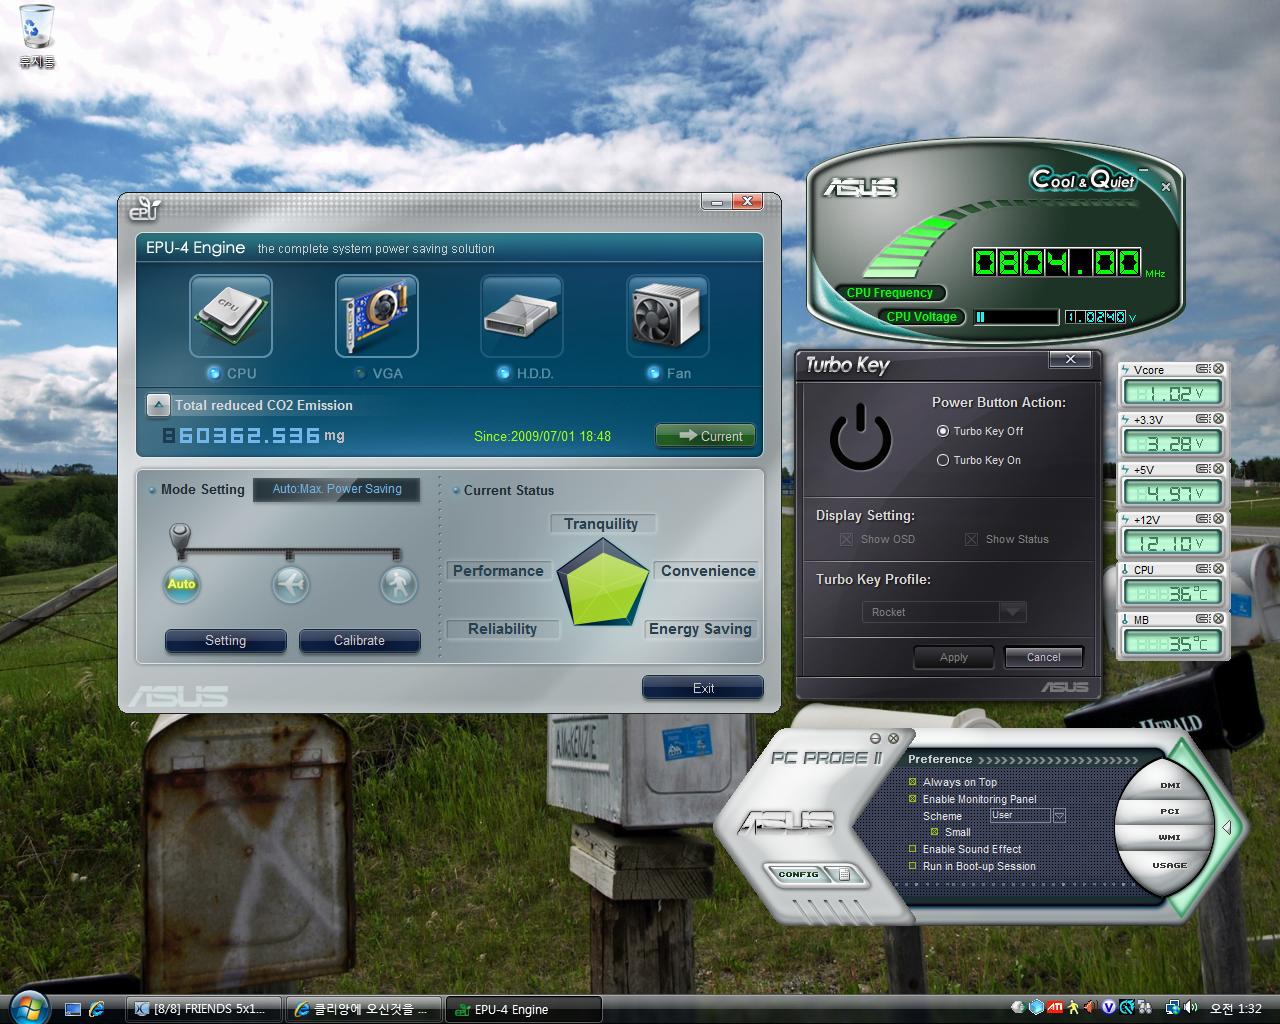
Task: Toggle the Show Status checkbox
Action: point(971,539)
